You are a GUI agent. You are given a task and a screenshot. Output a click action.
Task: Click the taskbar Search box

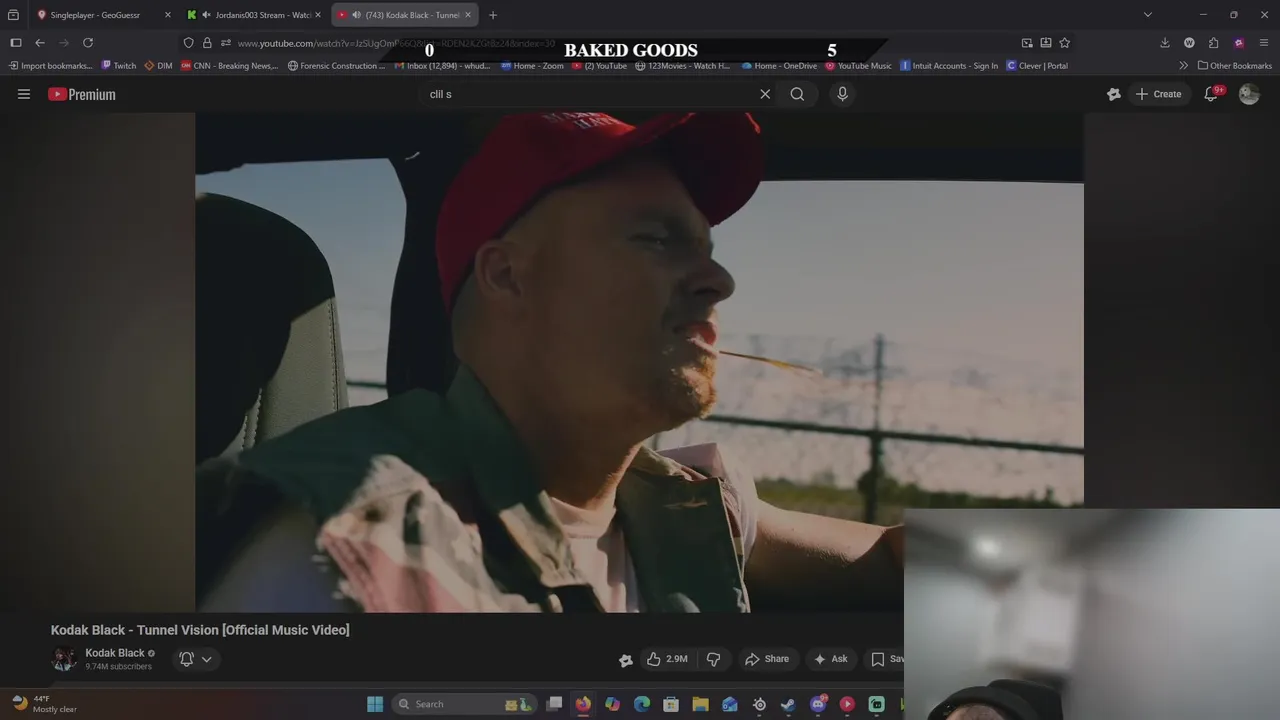[x=465, y=704]
